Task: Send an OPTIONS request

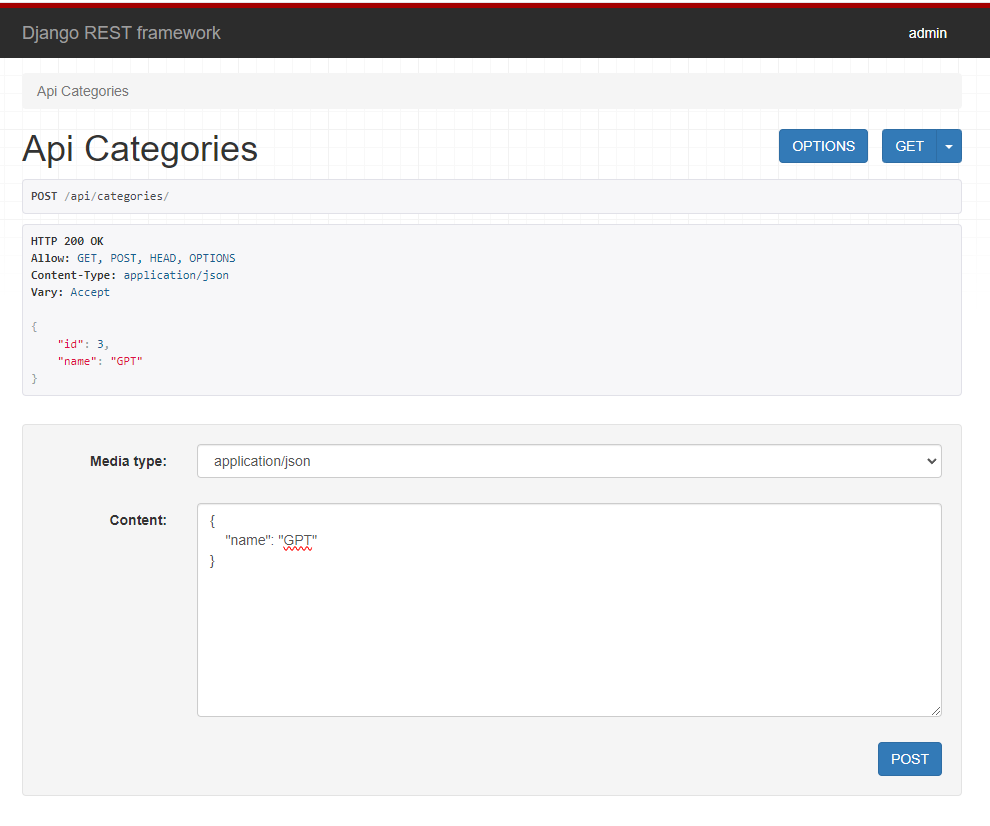Action: click(x=823, y=146)
